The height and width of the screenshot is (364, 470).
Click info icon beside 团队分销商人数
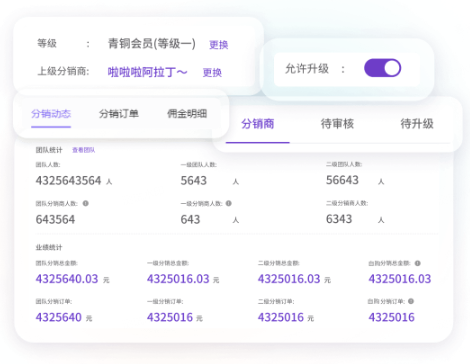point(86,203)
